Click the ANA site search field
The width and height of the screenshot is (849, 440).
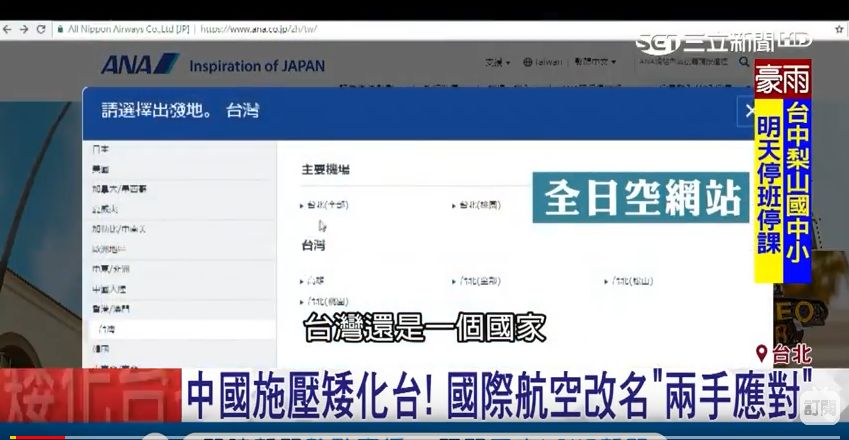(685, 62)
